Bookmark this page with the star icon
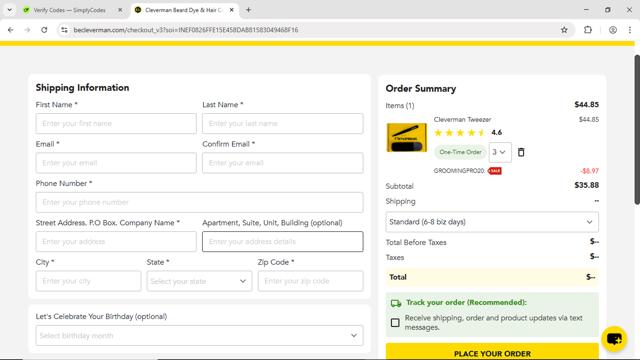The width and height of the screenshot is (640, 360). point(564,30)
